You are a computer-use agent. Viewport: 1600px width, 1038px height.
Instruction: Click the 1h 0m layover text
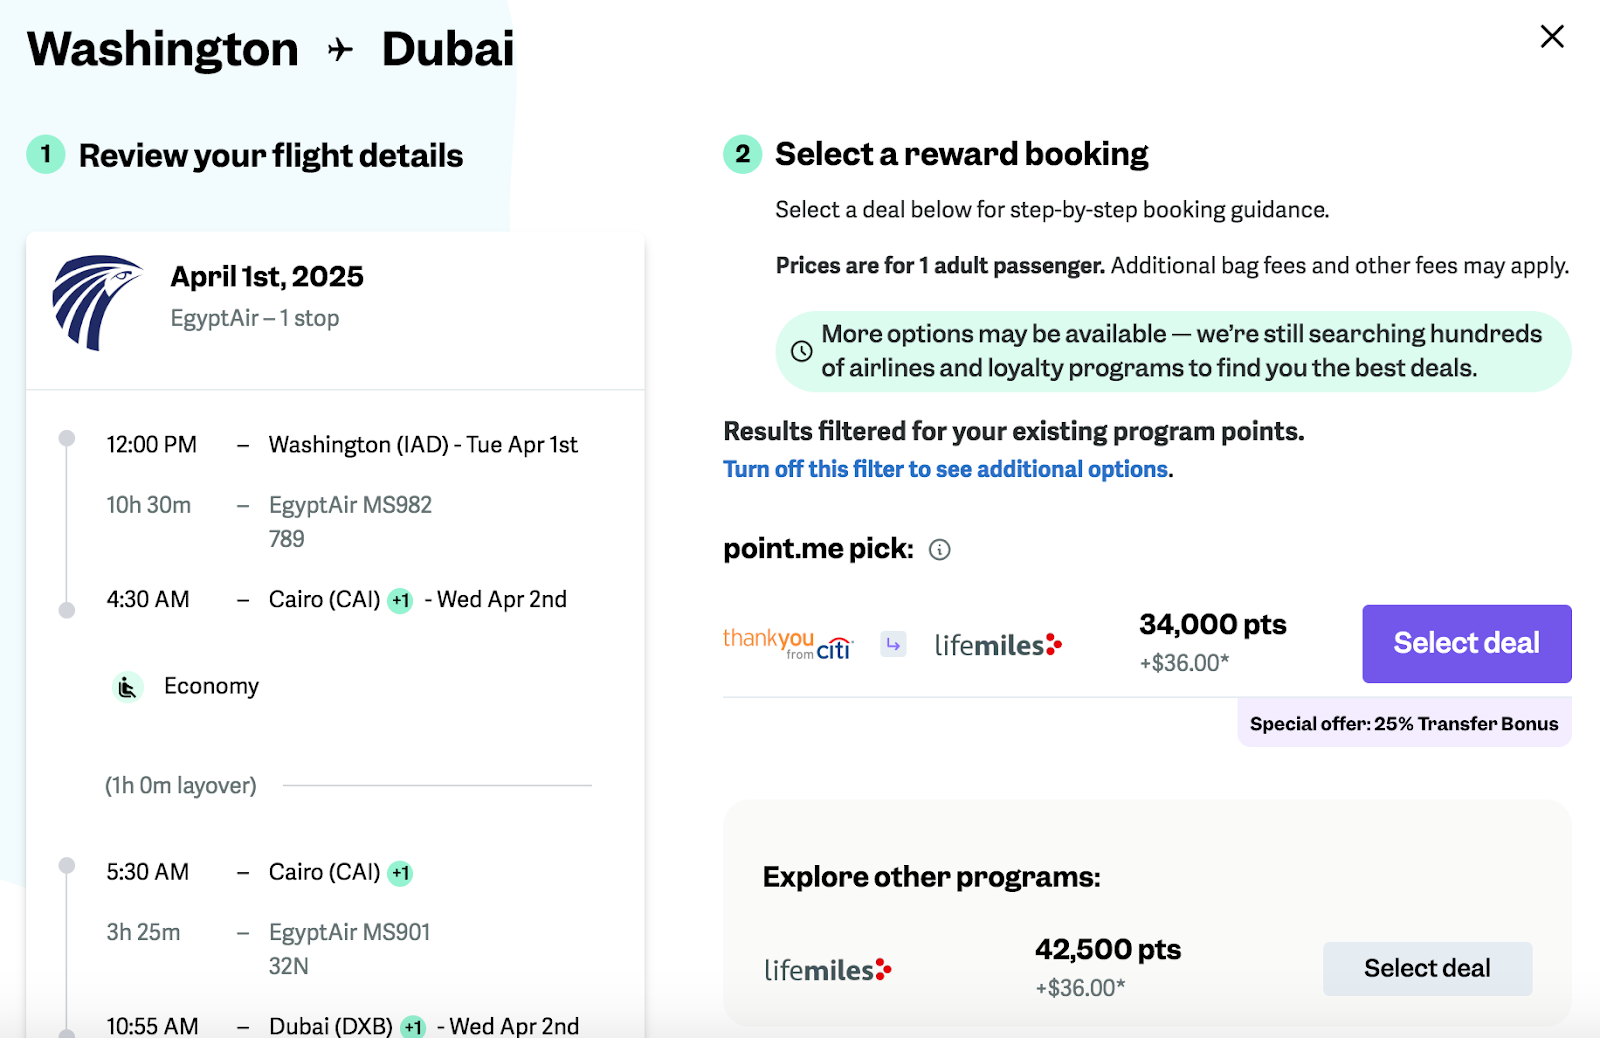[181, 786]
